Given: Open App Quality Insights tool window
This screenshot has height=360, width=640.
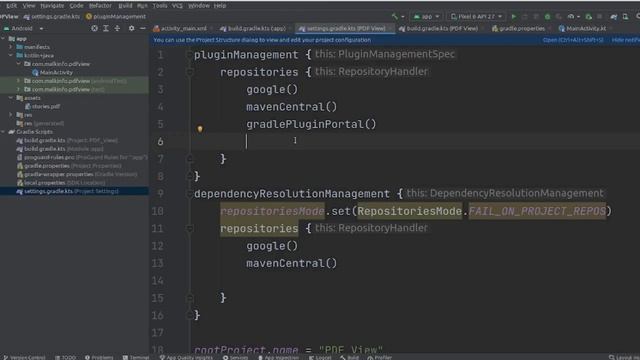Looking at the screenshot, I should click(187, 357).
